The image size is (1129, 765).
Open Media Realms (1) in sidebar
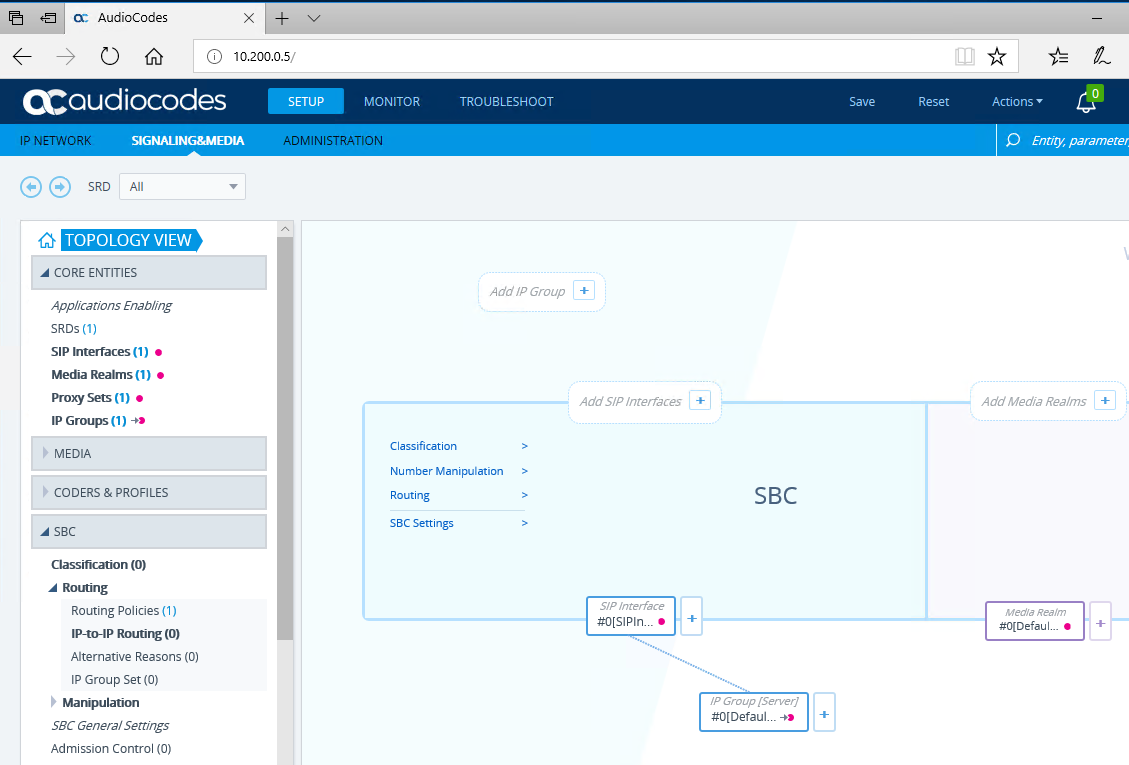101,375
